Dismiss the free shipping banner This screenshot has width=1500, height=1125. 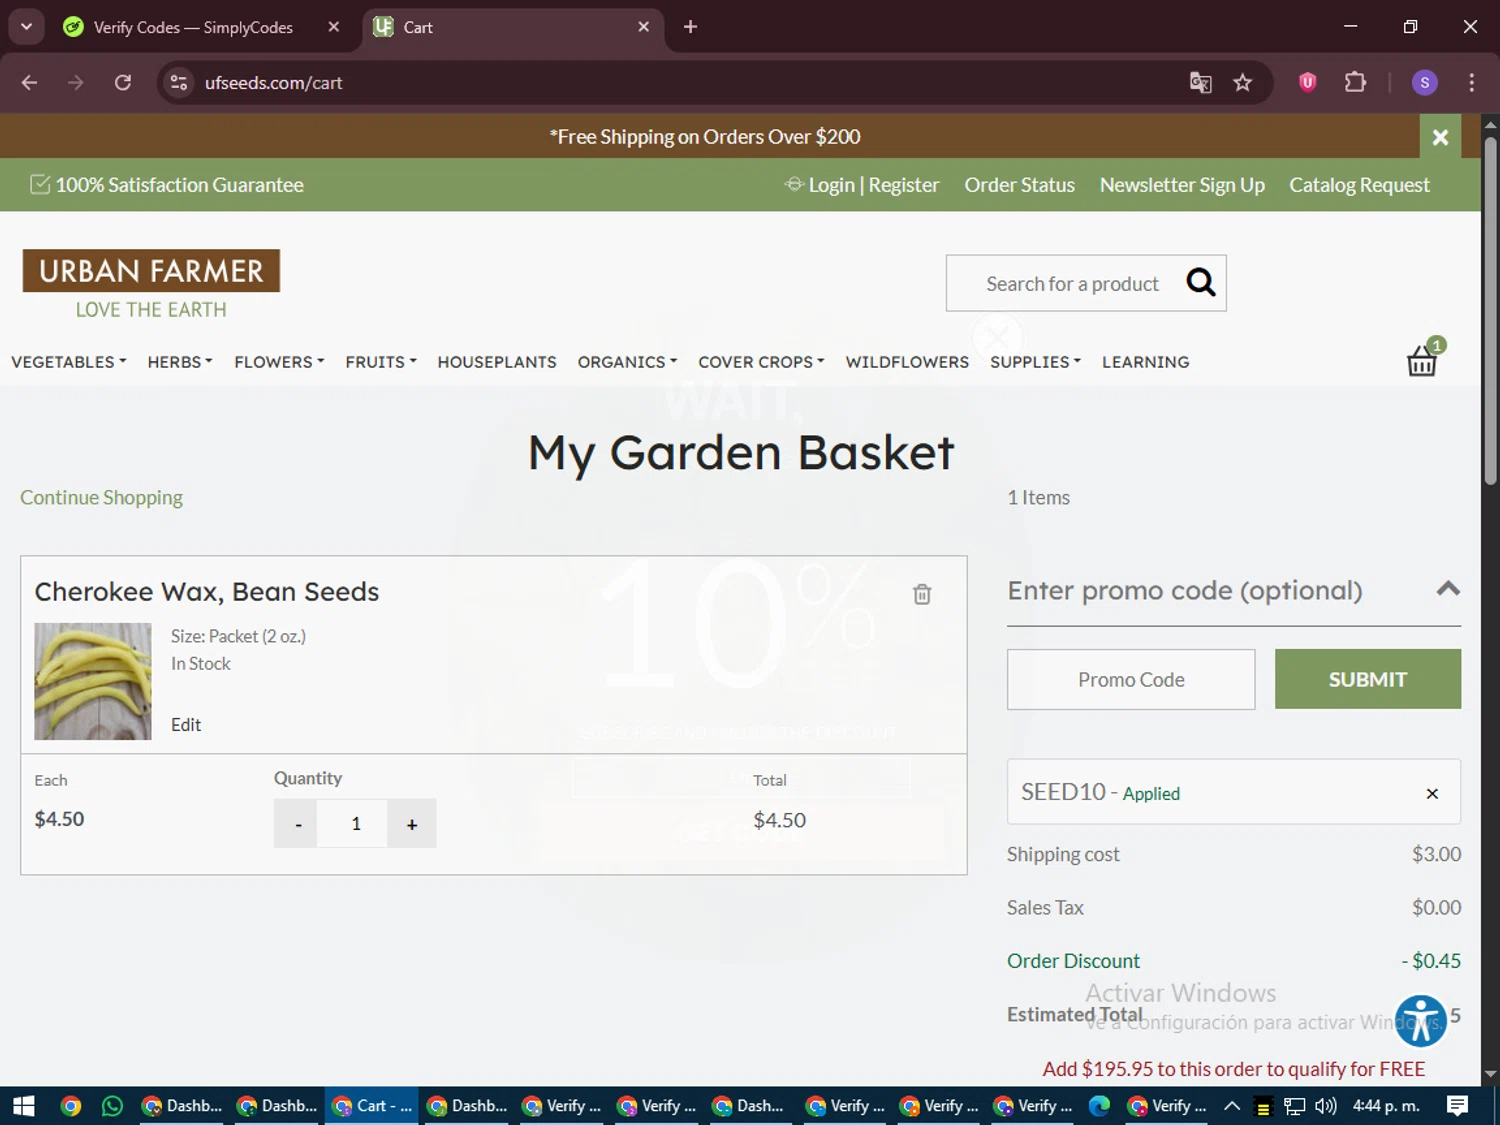click(1440, 137)
